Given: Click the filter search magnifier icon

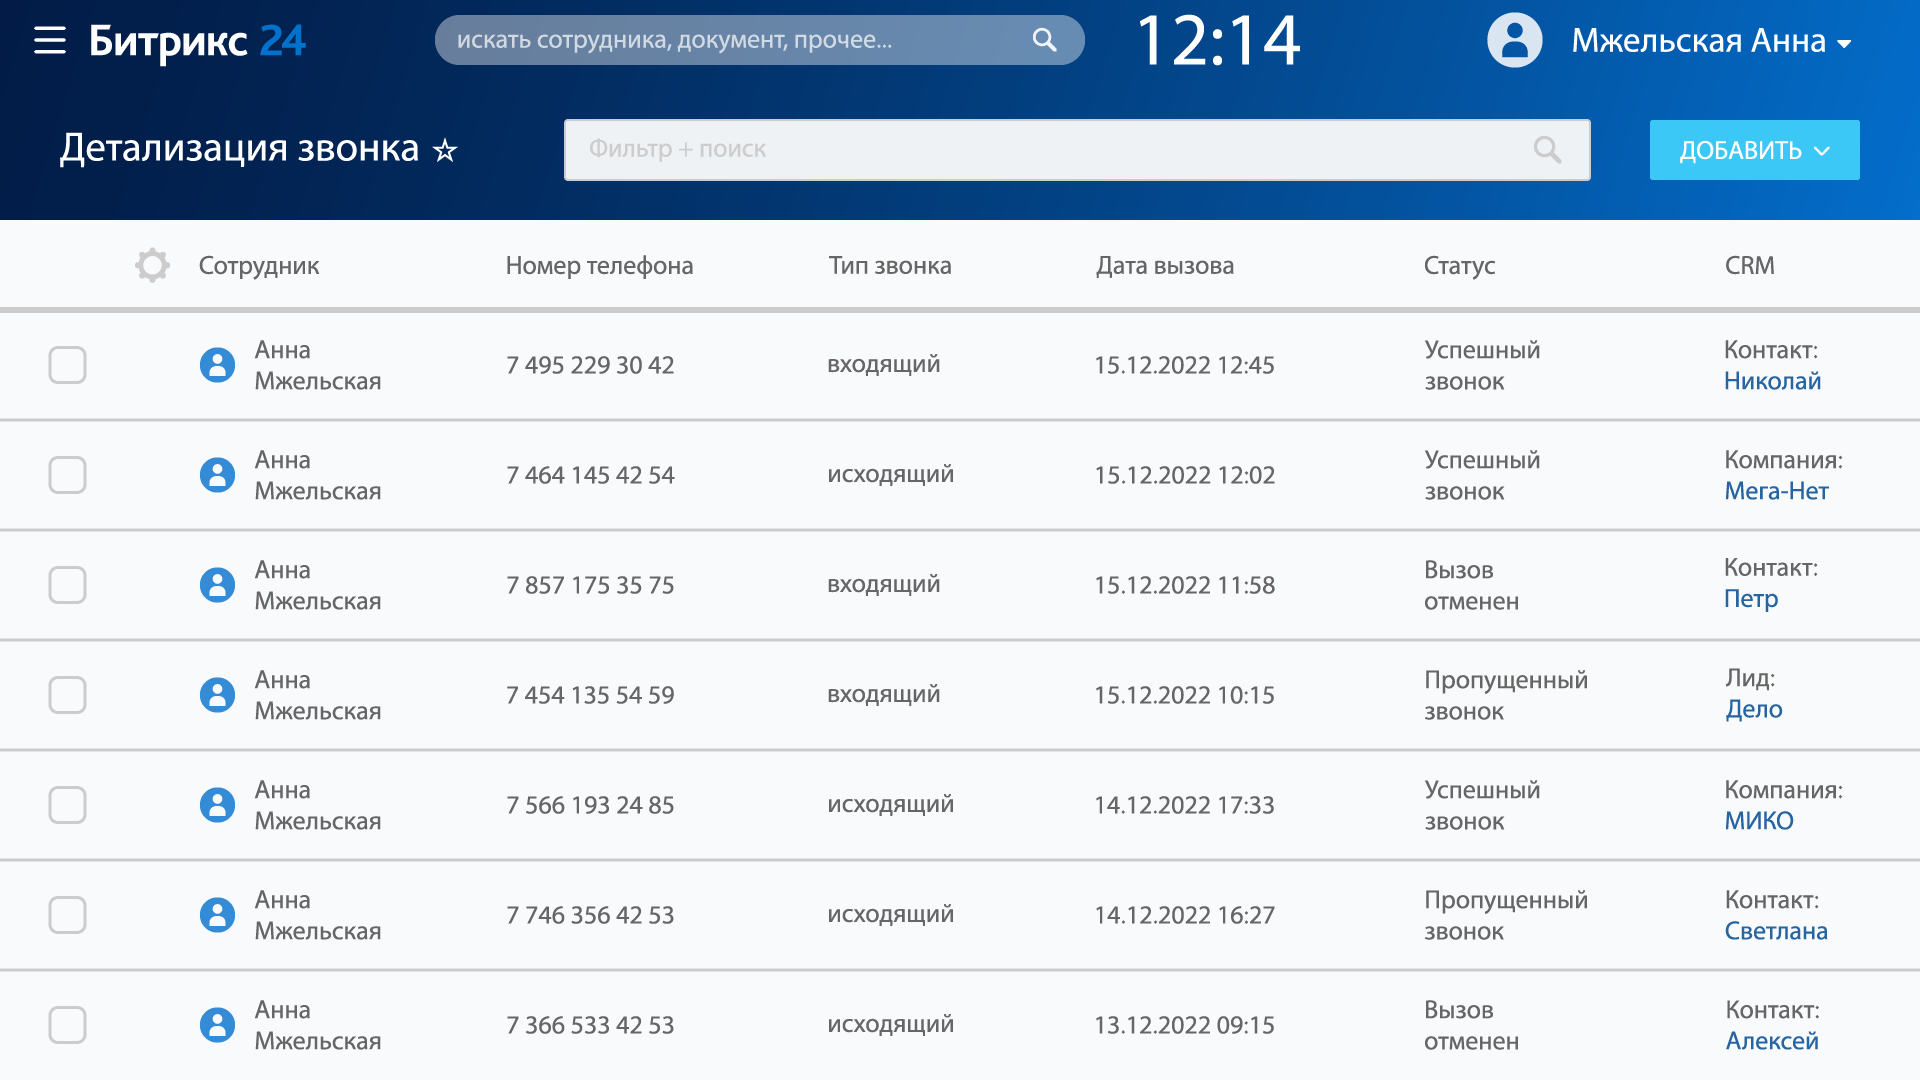Looking at the screenshot, I should [x=1547, y=150].
